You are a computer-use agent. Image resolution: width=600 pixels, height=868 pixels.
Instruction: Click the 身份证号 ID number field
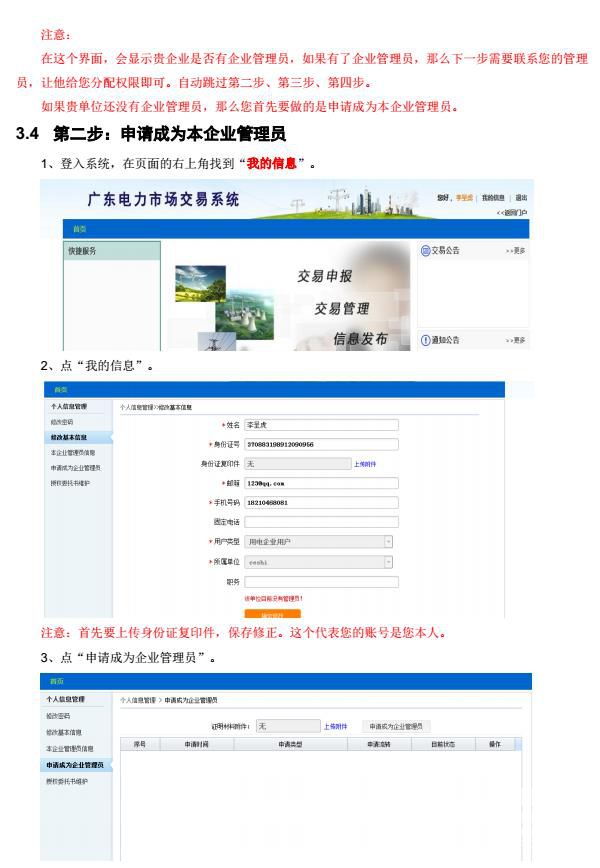(322, 445)
